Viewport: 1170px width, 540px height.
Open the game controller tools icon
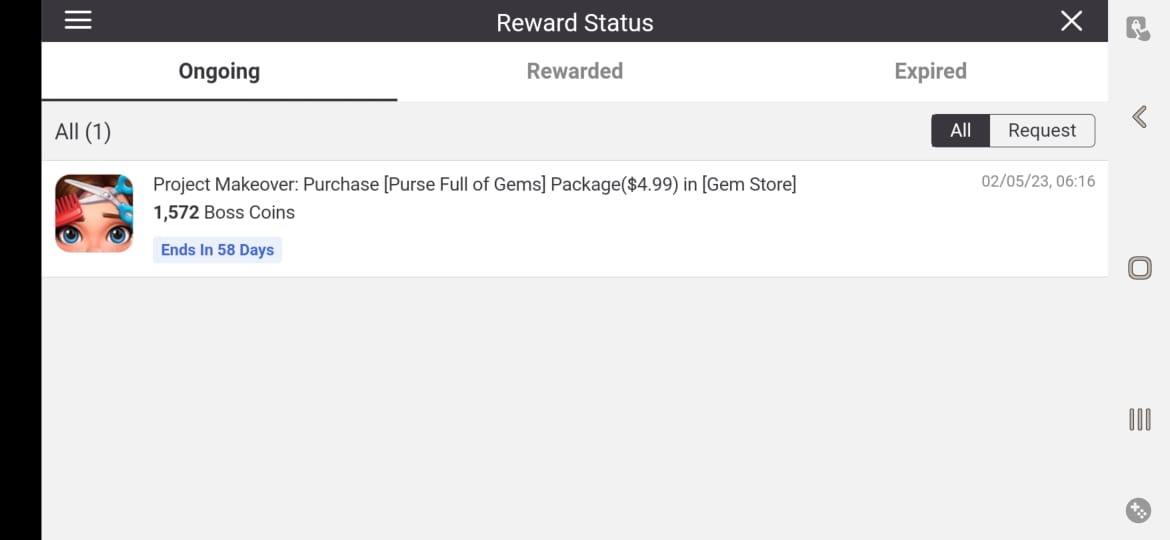1138,510
